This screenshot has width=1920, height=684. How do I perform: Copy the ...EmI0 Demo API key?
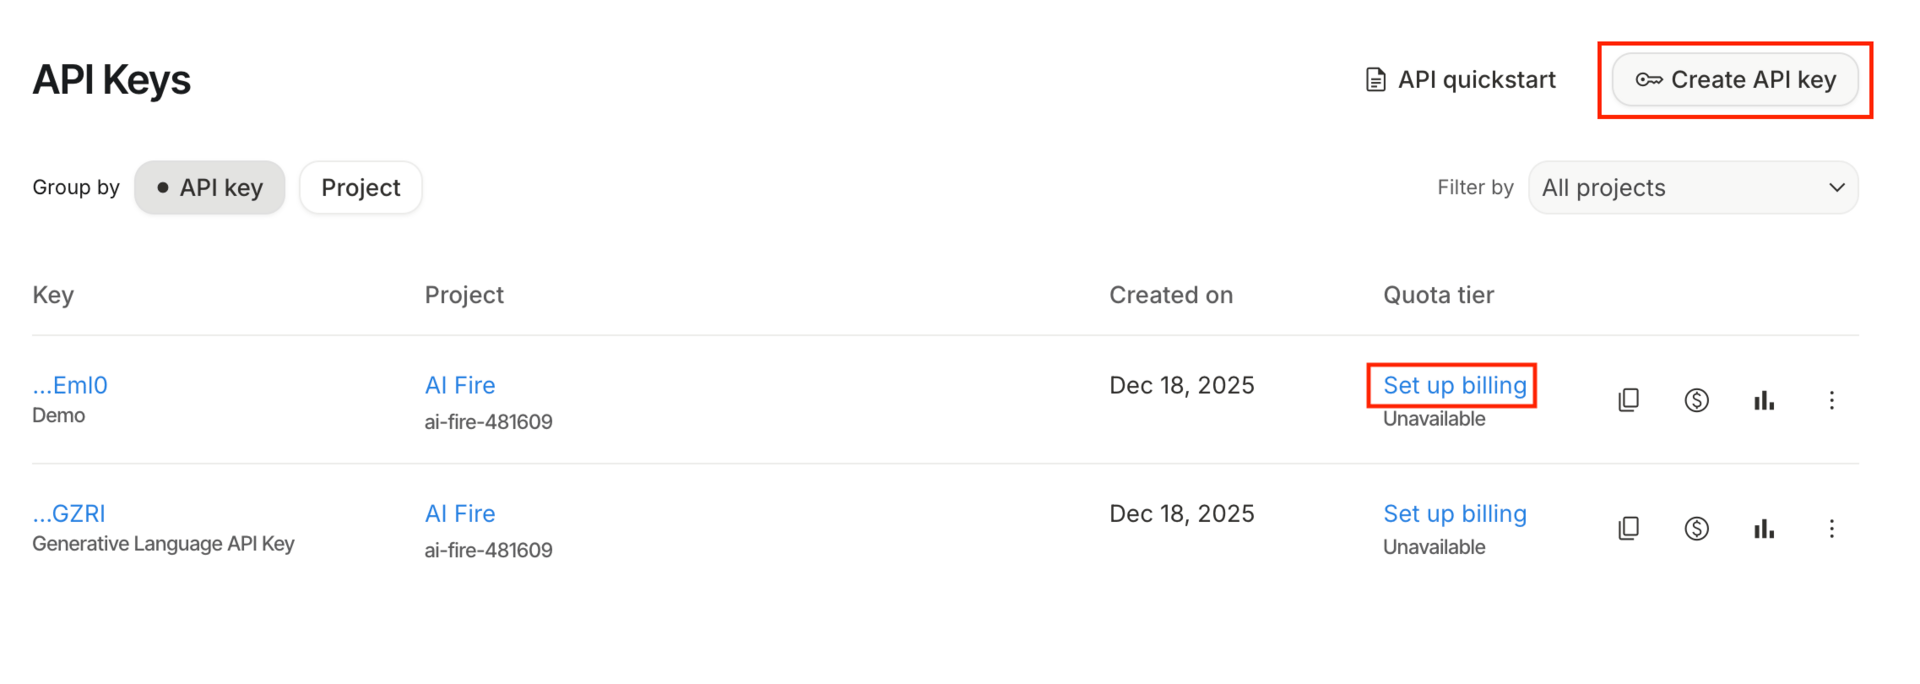click(1628, 400)
